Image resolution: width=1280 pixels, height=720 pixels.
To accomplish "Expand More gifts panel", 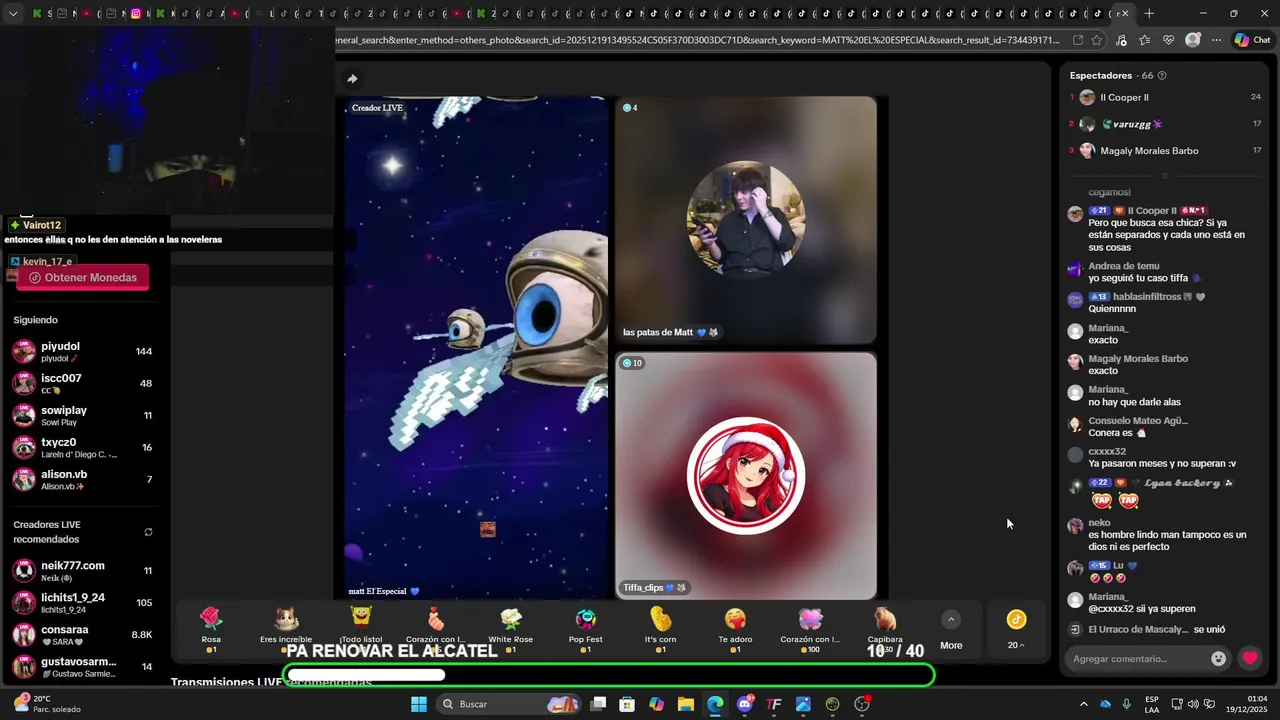I will tap(951, 630).
